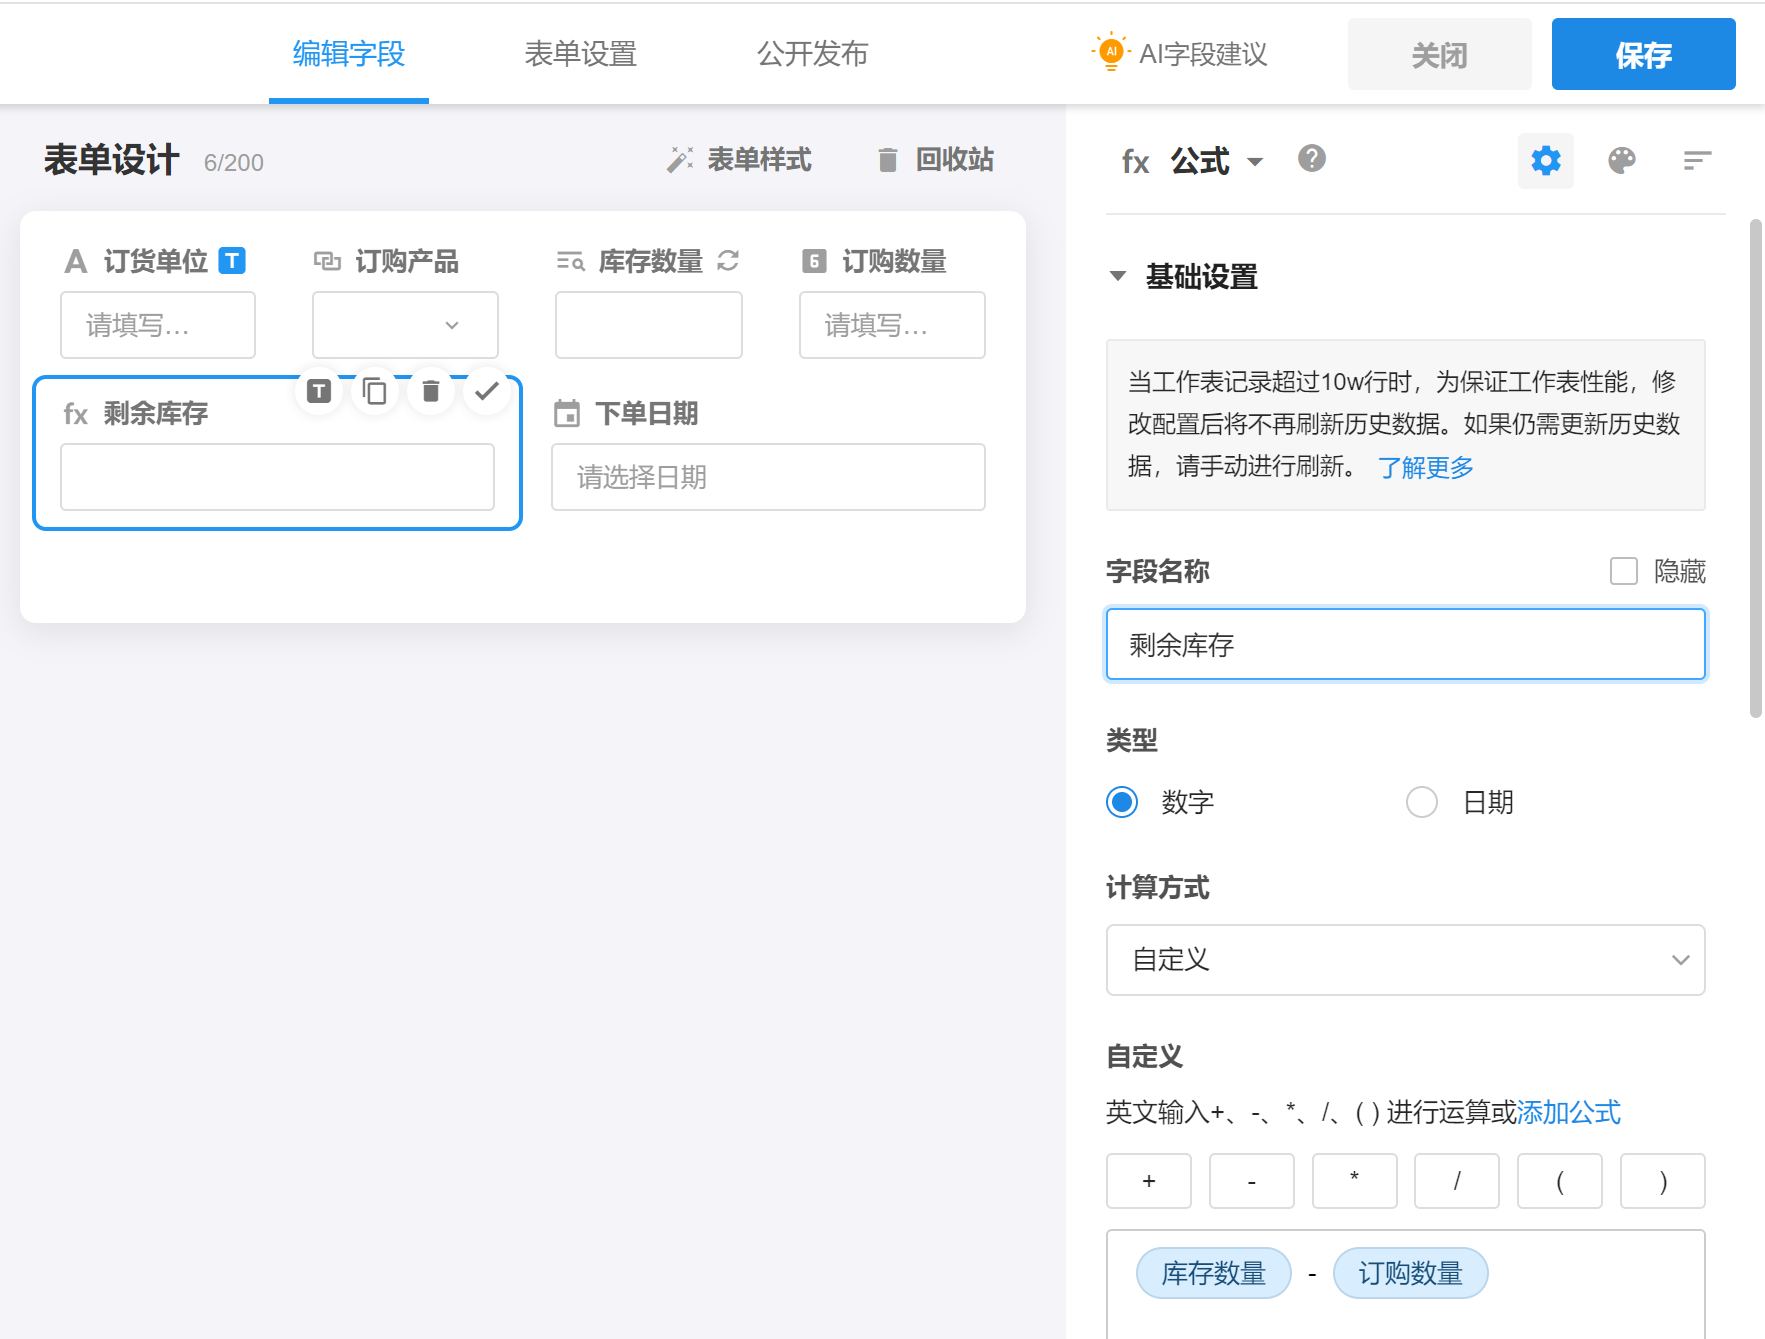The height and width of the screenshot is (1339, 1765).
Task: Open the 计算方式 dropdown showing 自定义
Action: (x=1405, y=960)
